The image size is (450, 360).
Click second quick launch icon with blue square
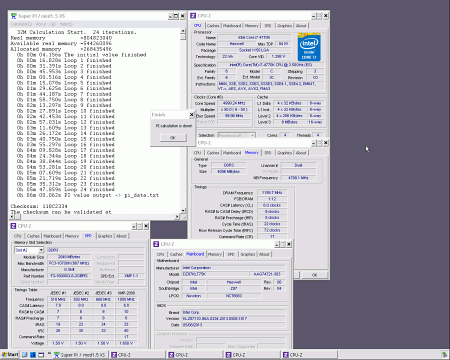(33, 355)
